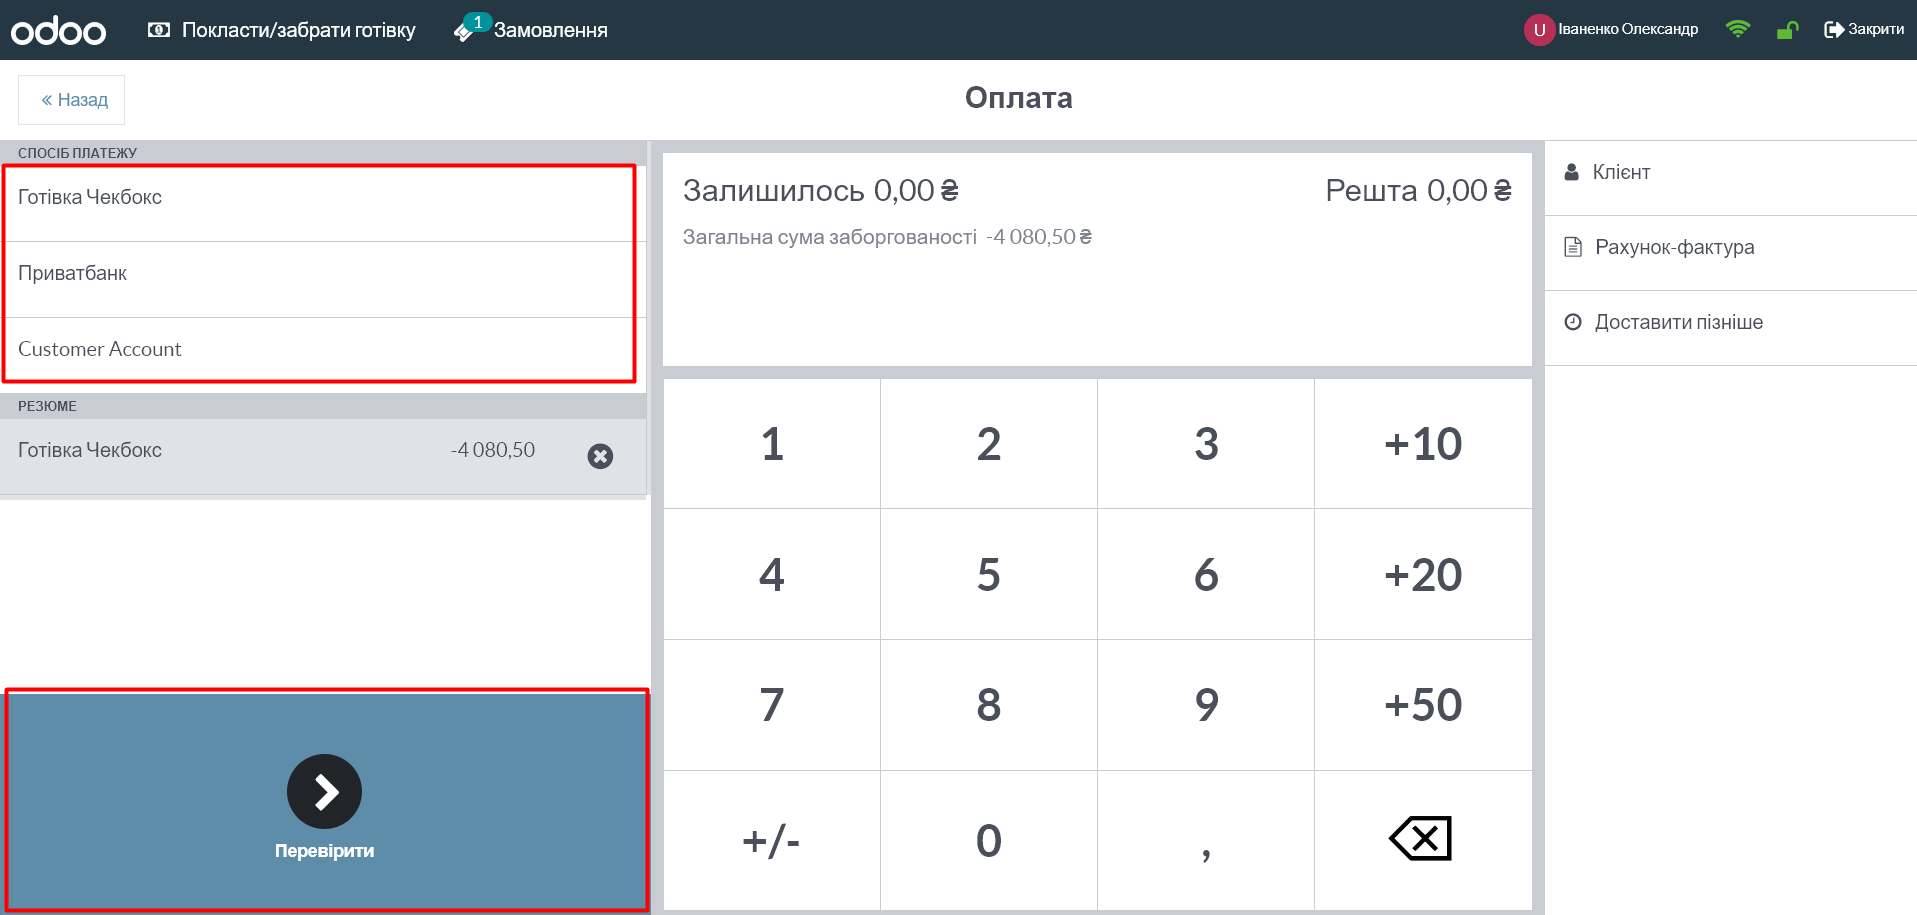
Task: Click the Wi-Fi connection status icon
Action: (x=1737, y=29)
